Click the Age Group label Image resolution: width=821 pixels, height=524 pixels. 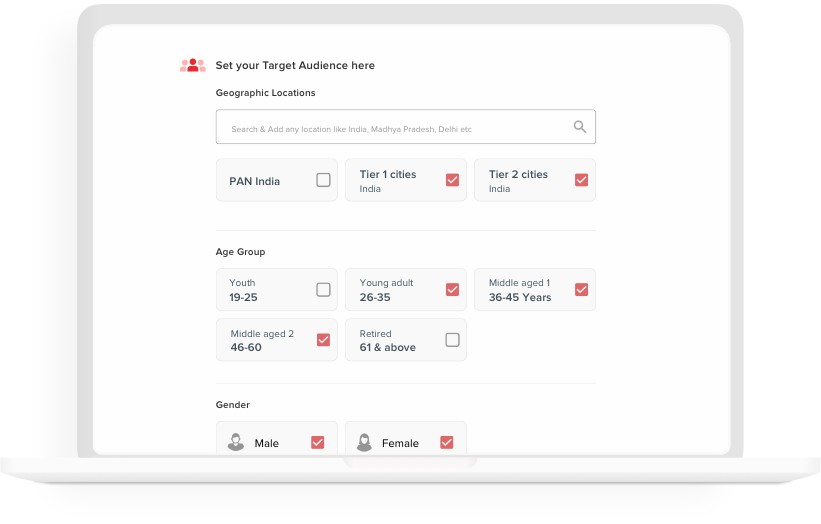[240, 252]
